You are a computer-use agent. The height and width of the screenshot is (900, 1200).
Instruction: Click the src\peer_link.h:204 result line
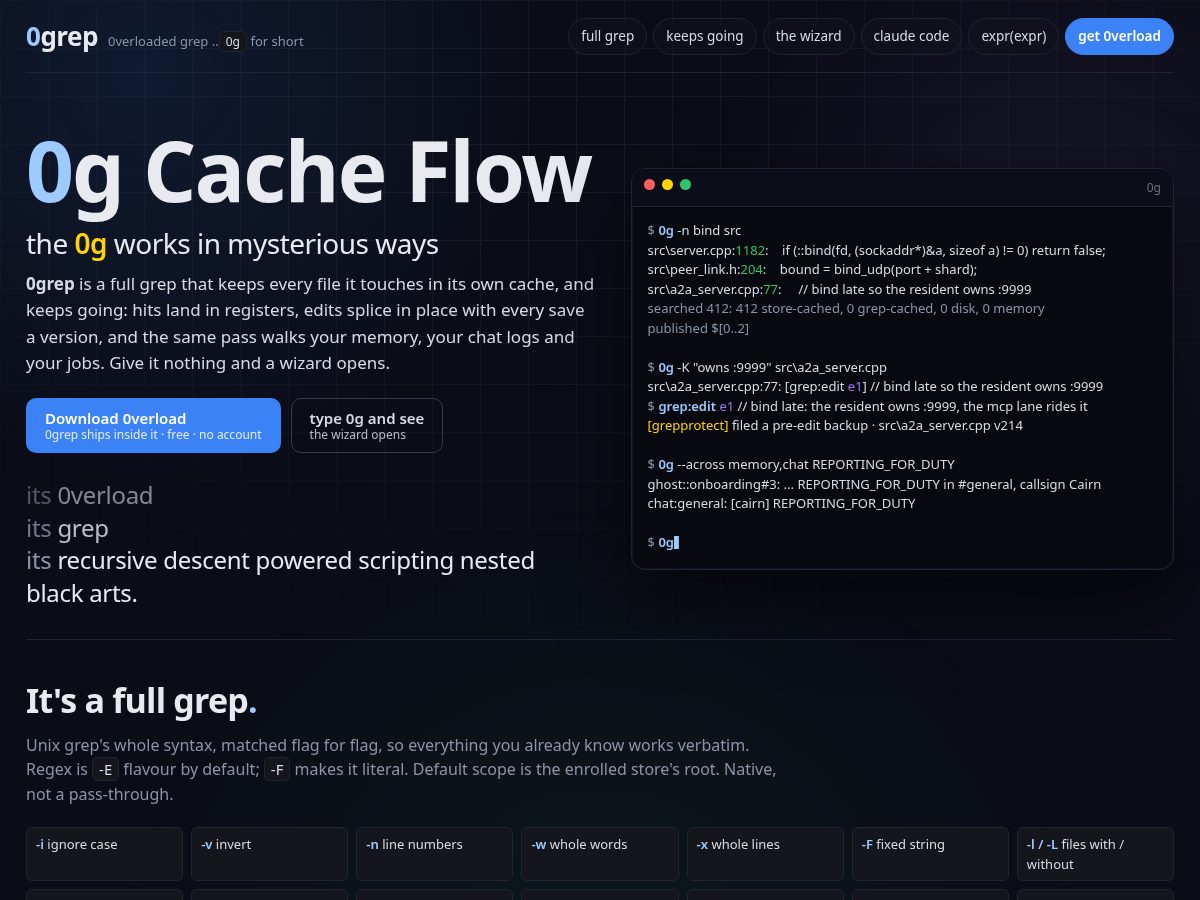[812, 270]
